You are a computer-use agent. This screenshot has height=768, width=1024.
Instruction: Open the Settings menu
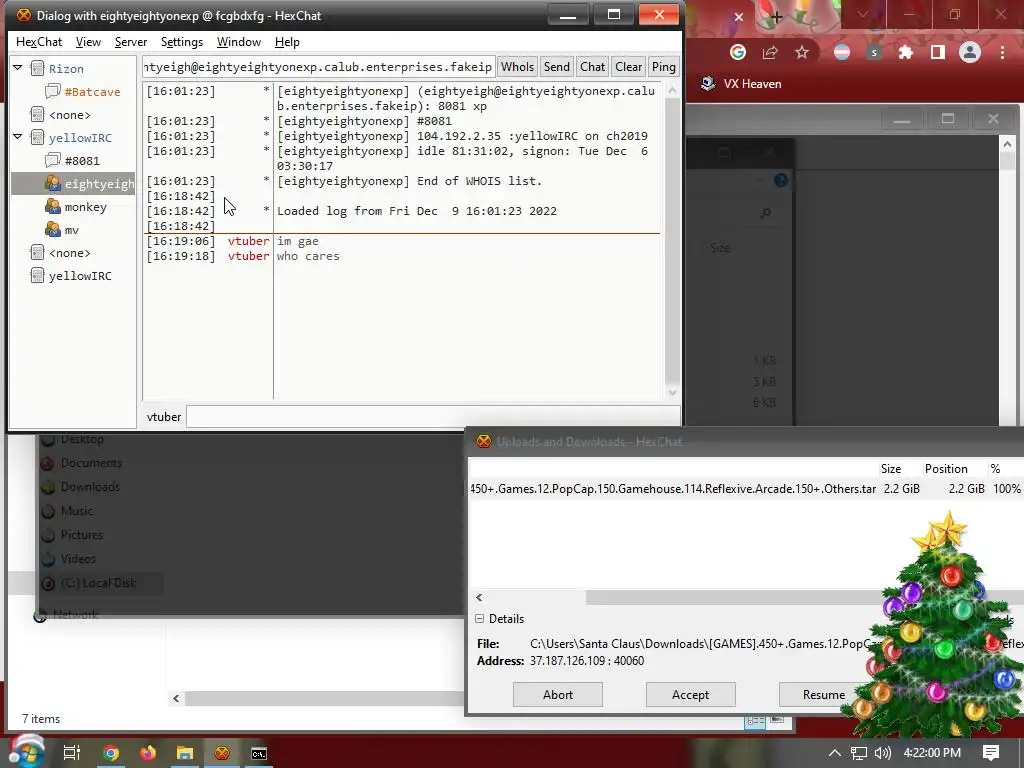tap(182, 42)
